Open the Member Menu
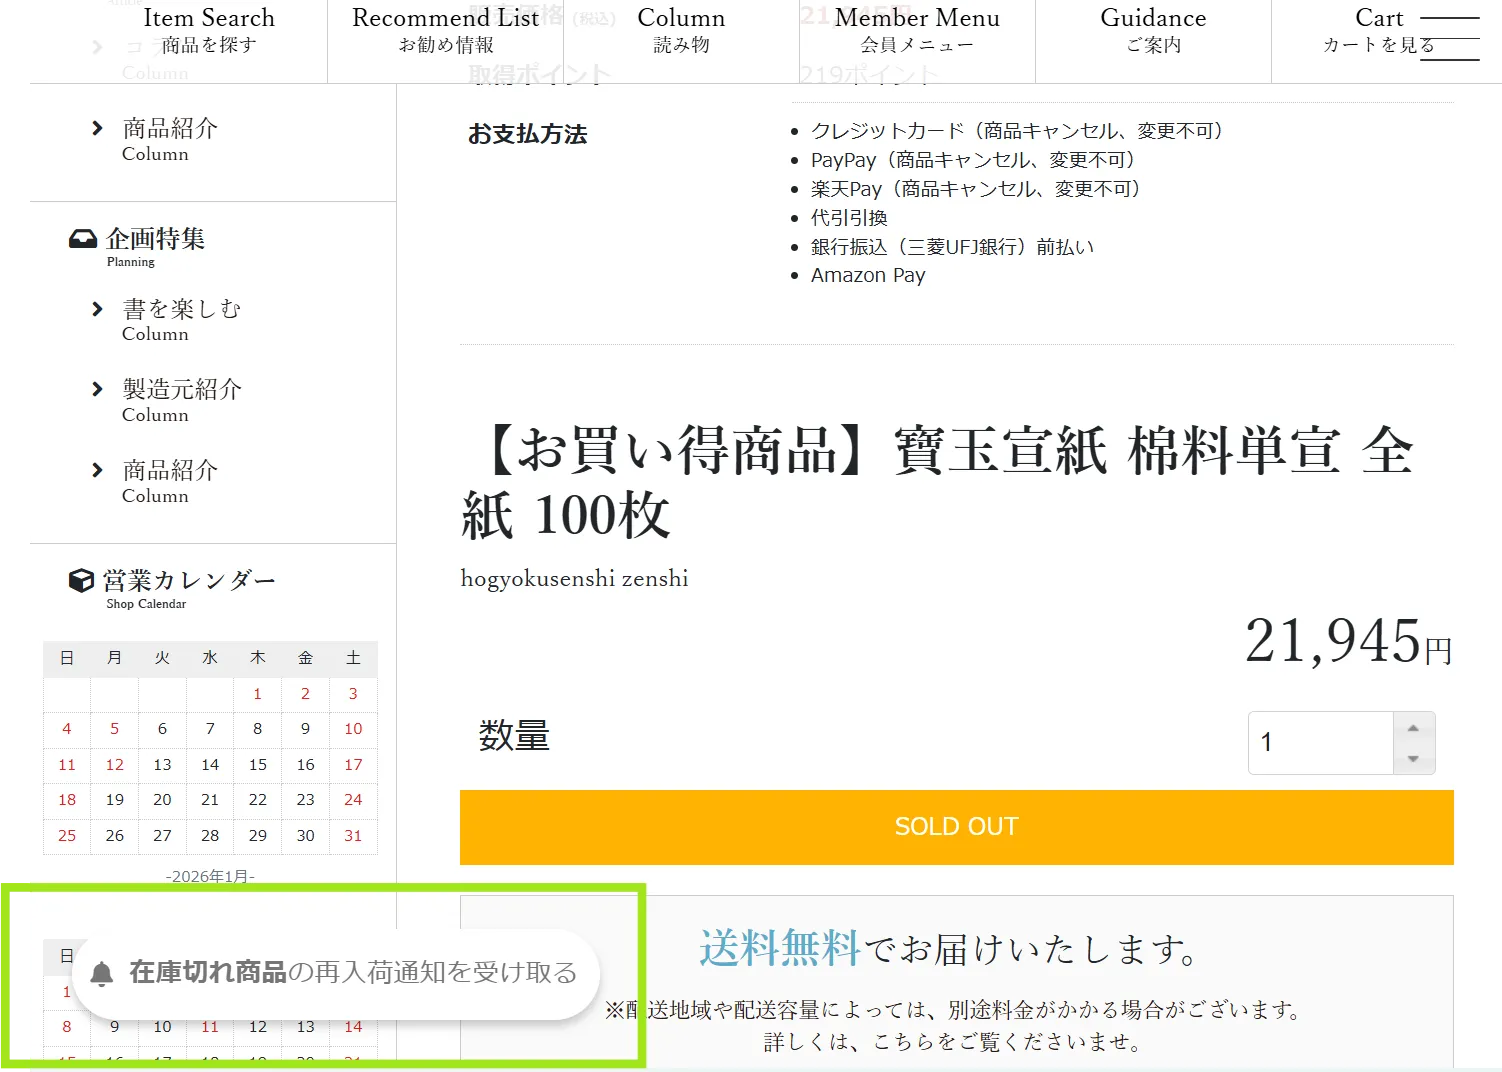The height and width of the screenshot is (1072, 1502). [x=916, y=31]
